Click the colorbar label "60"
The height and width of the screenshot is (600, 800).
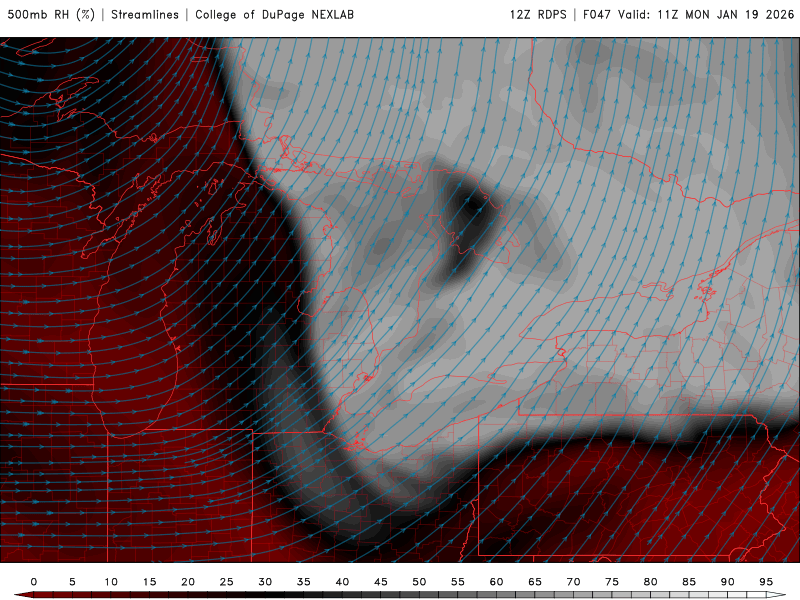[496, 582]
